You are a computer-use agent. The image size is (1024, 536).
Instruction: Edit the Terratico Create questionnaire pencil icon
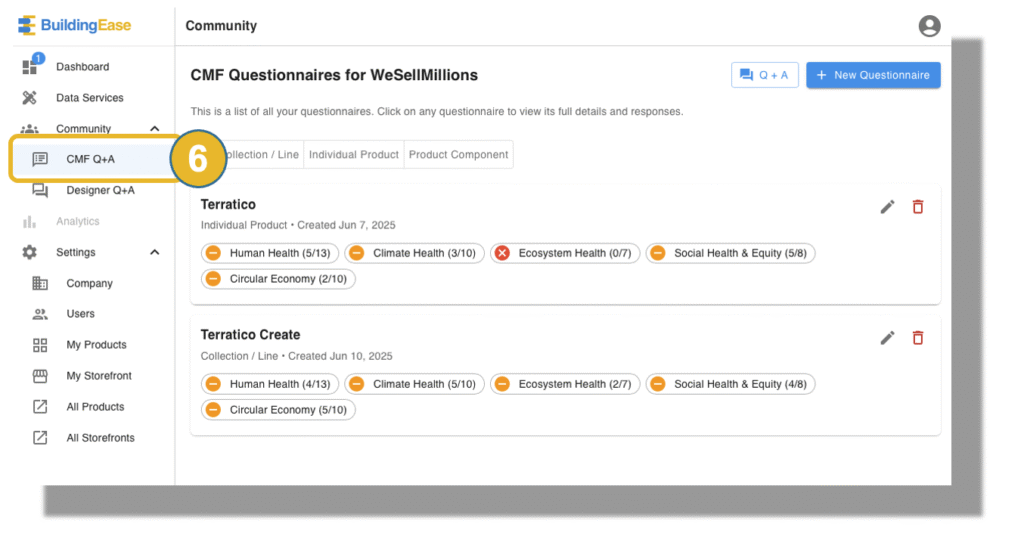click(887, 338)
